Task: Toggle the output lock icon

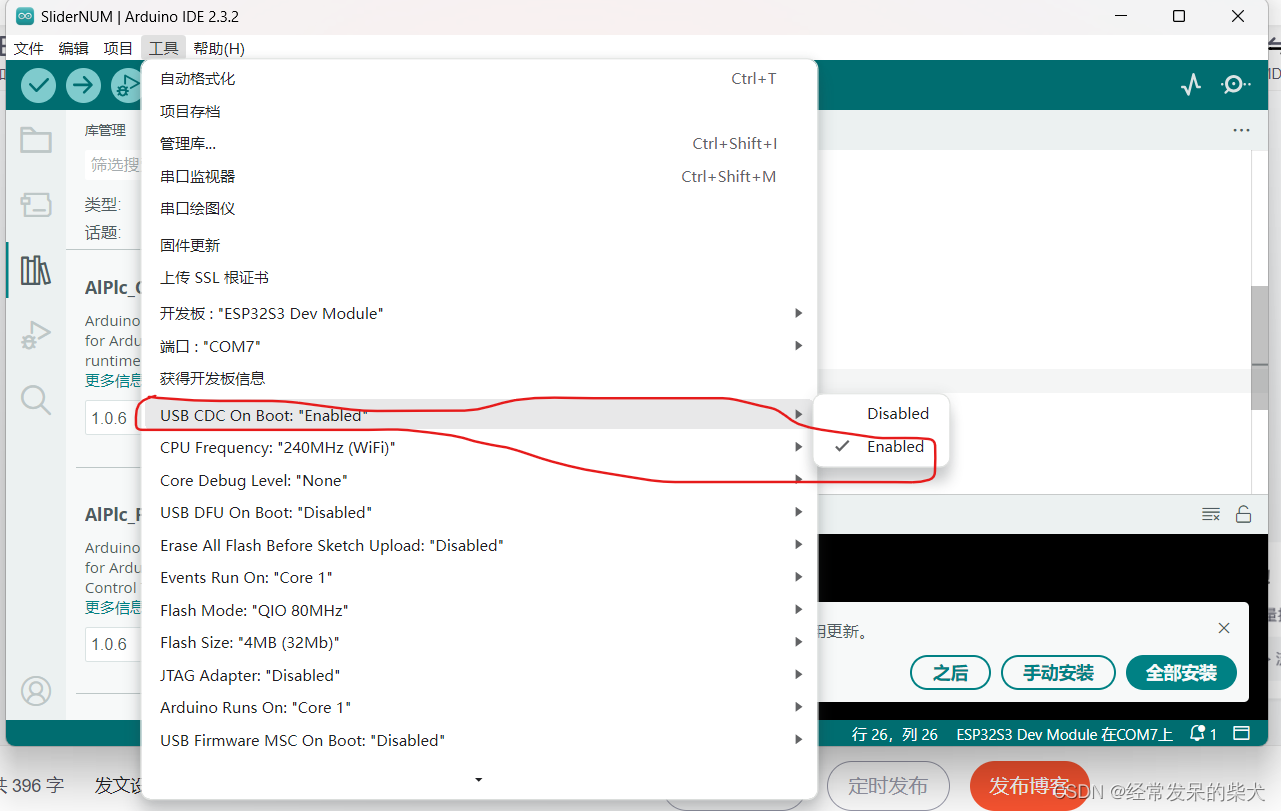Action: pos(1243,514)
